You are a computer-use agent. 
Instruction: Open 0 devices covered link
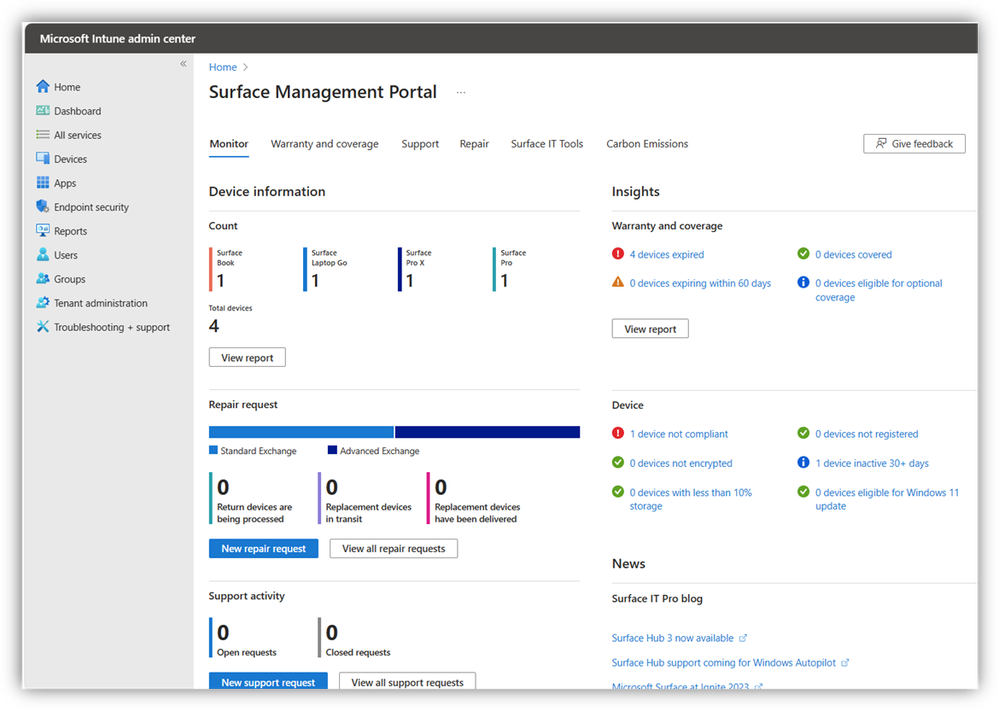click(x=853, y=254)
